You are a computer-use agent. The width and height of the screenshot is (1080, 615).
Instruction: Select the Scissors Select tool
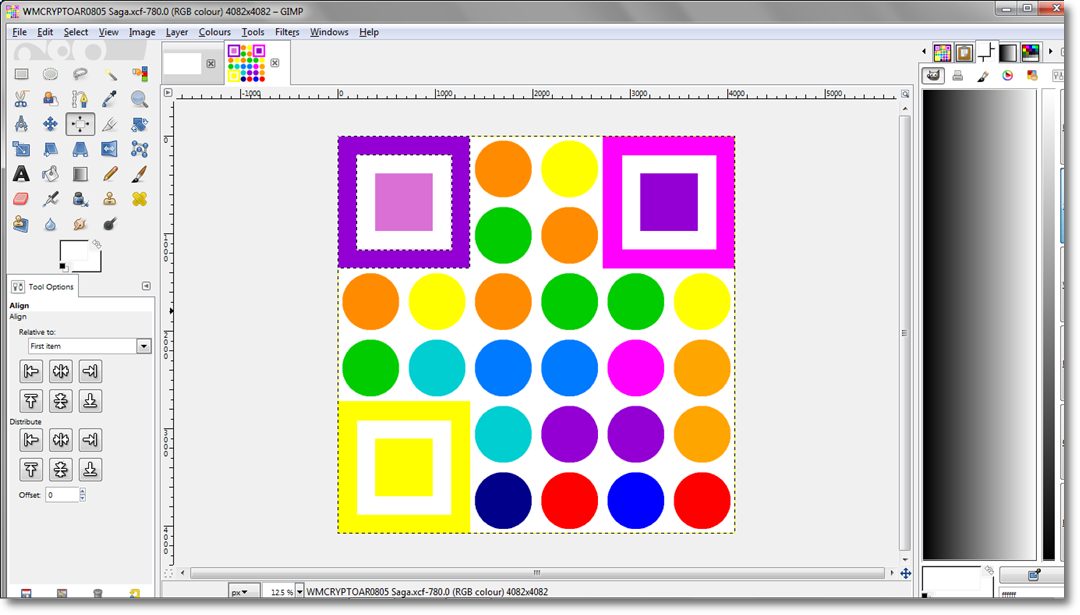coord(21,99)
